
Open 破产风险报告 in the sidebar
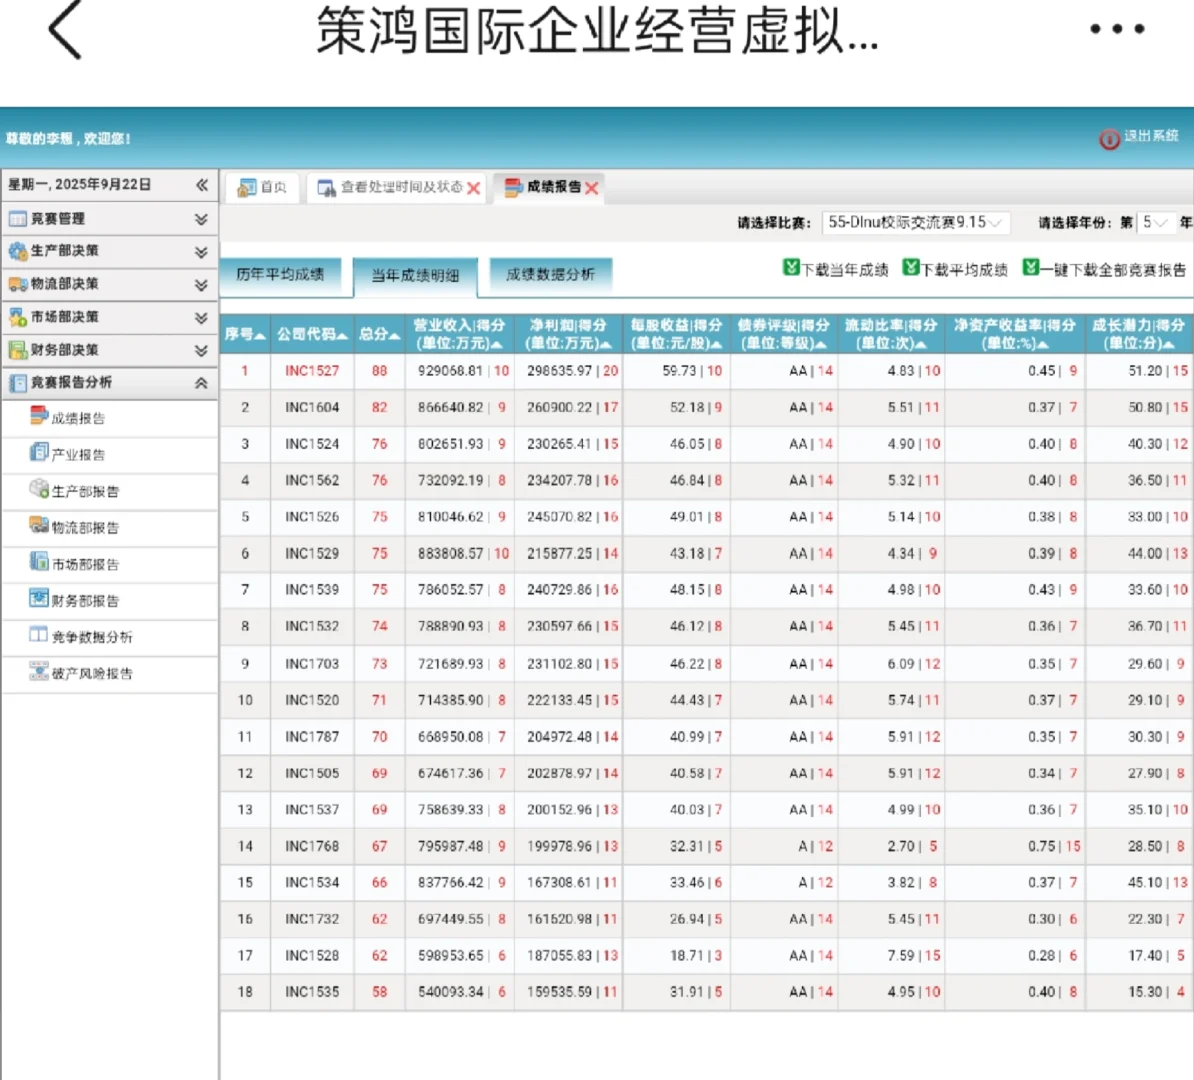(91, 673)
